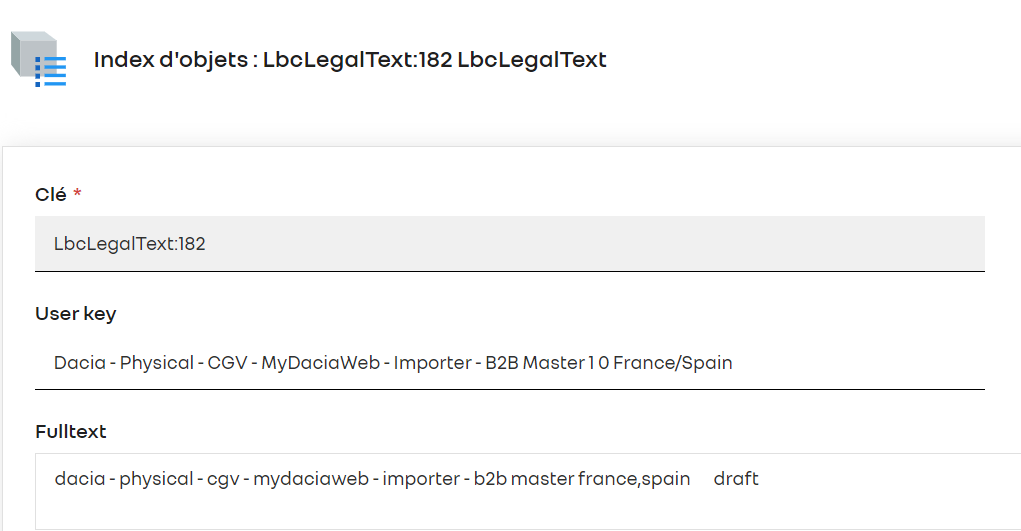Click france,spain in the Fulltext area
The width and height of the screenshot is (1021, 531).
(634, 480)
